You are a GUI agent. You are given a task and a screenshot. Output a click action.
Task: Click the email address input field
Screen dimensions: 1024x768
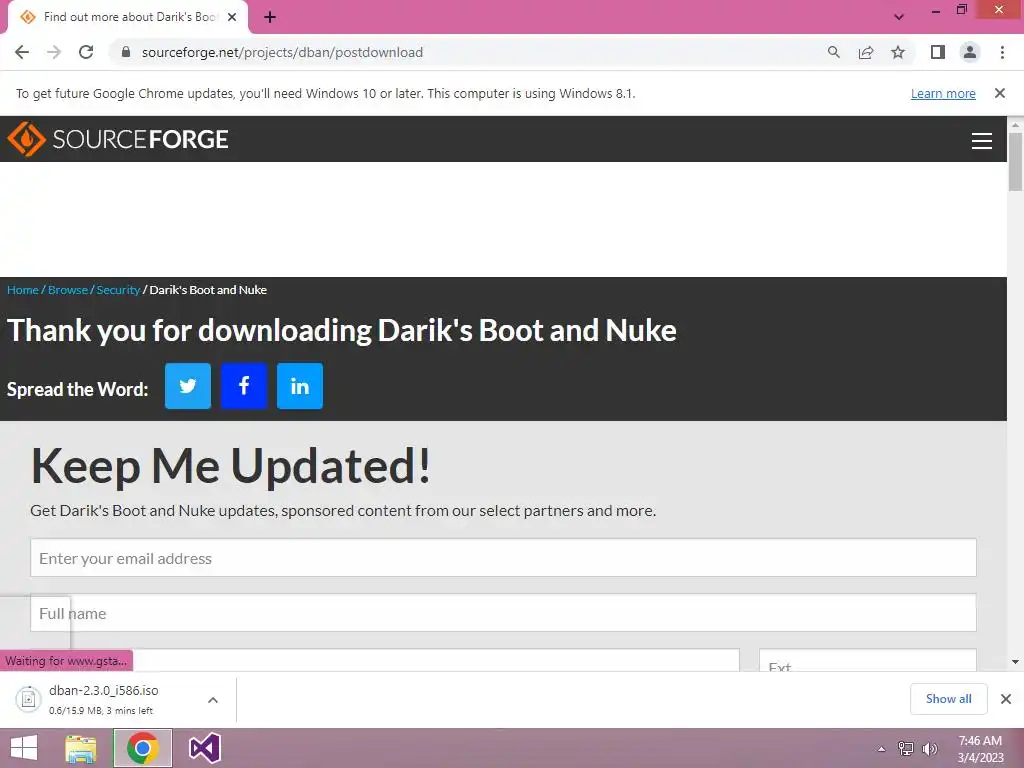click(x=504, y=558)
